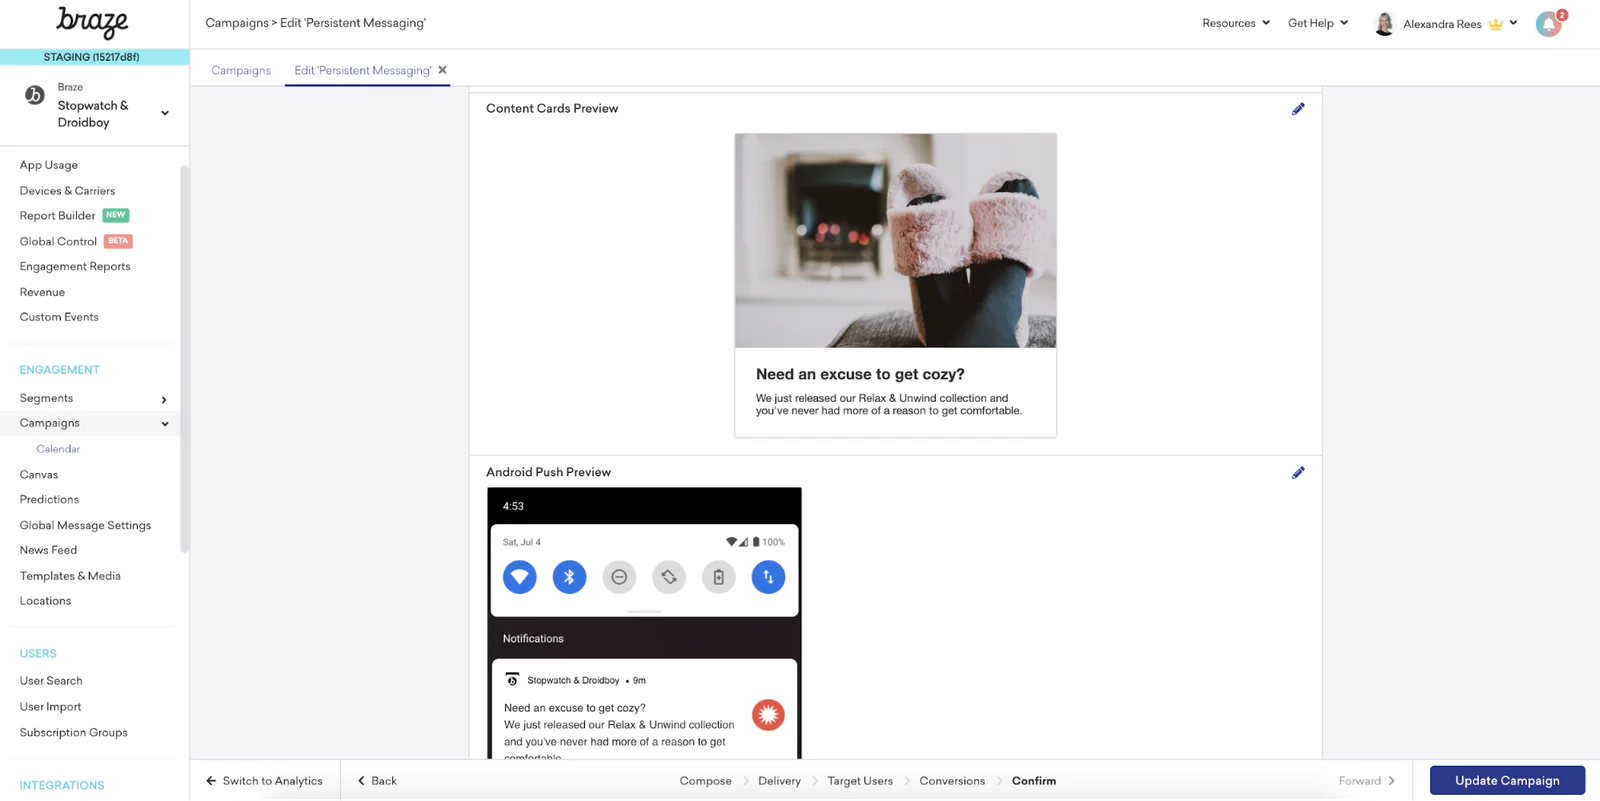This screenshot has width=1600, height=801.
Task: Edit the Content Cards Preview with pencil icon
Action: pyautogui.click(x=1298, y=109)
